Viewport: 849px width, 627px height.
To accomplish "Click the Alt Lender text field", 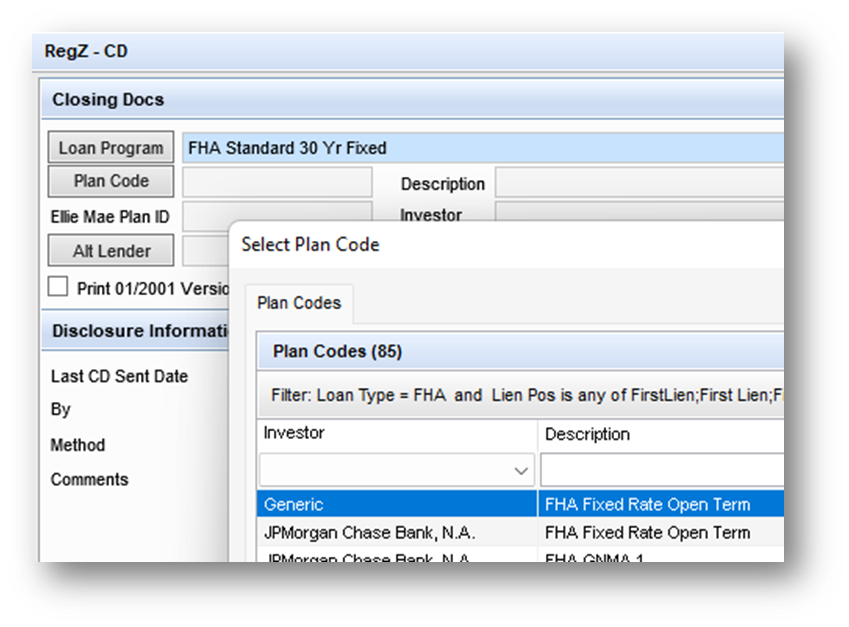I will [204, 250].
